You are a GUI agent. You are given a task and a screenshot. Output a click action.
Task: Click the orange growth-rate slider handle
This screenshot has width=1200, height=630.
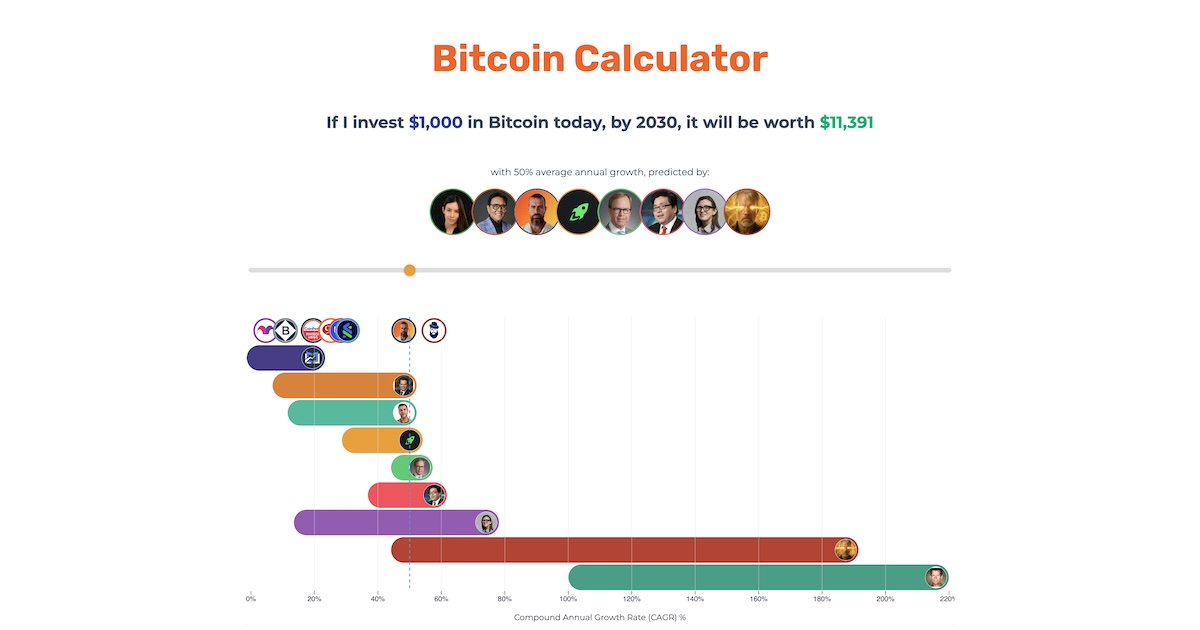click(409, 270)
